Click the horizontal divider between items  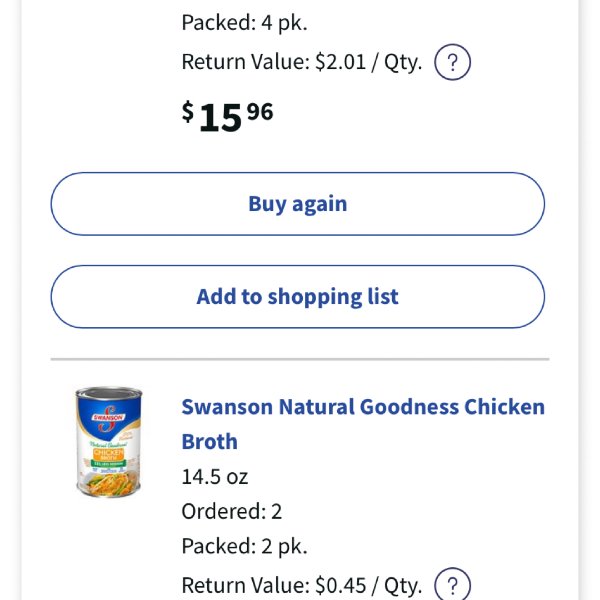[300, 359]
